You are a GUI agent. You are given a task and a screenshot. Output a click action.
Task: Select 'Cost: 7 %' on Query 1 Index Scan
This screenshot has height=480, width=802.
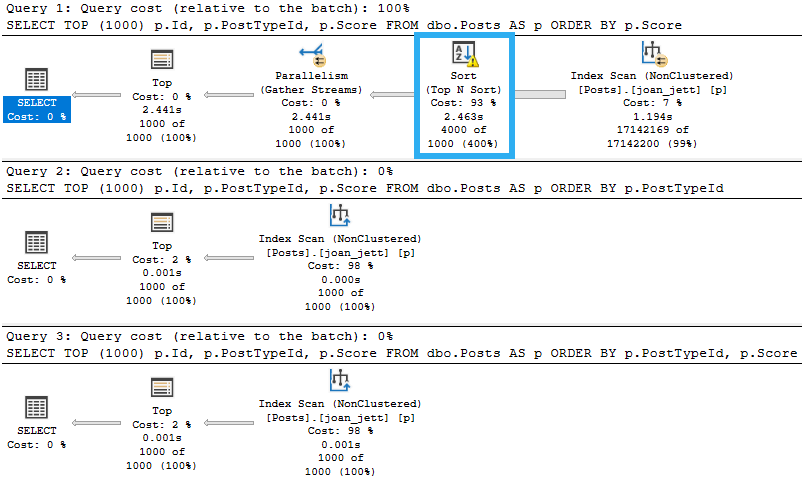point(653,103)
